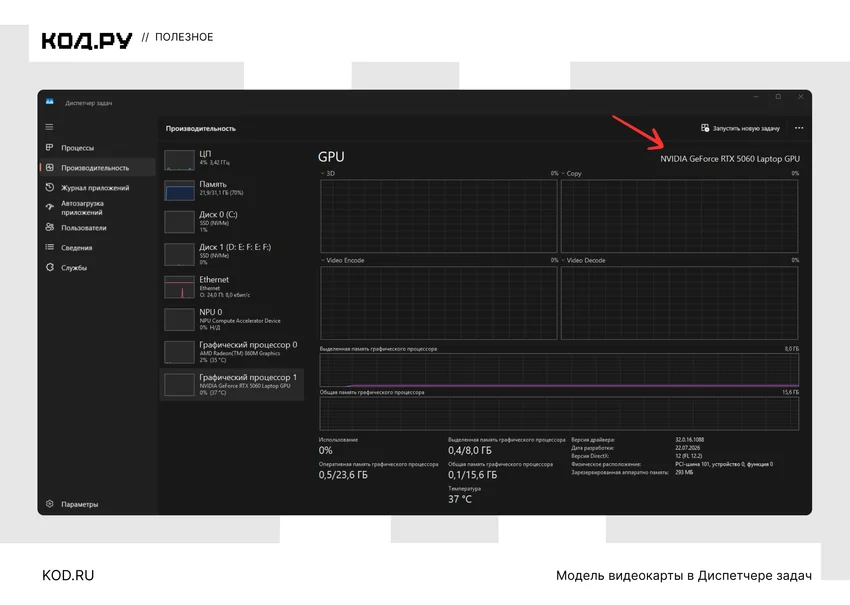This screenshot has height=605, width=850.
Task: Open the hamburger navigation menu icon
Action: (x=49, y=127)
